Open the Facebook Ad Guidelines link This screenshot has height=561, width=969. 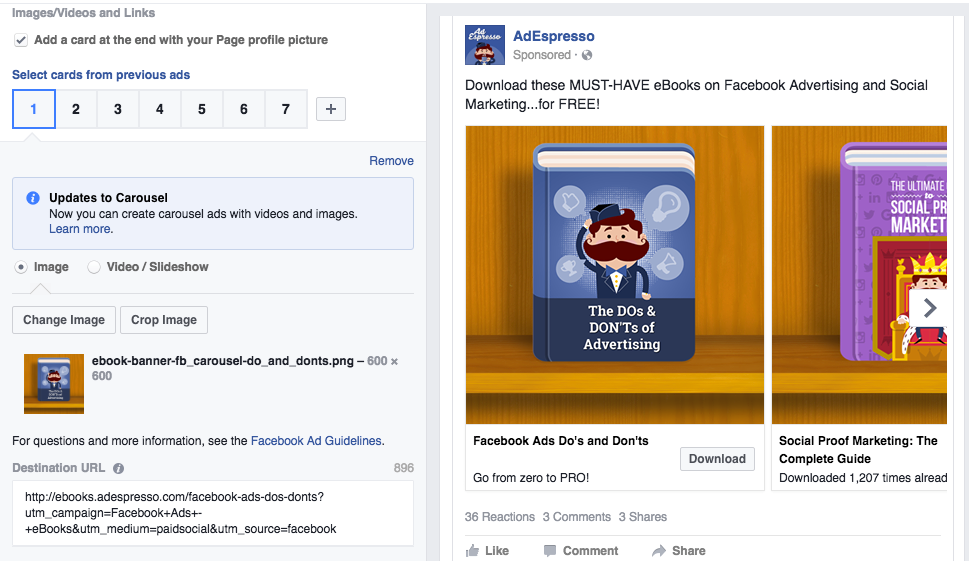coord(316,441)
